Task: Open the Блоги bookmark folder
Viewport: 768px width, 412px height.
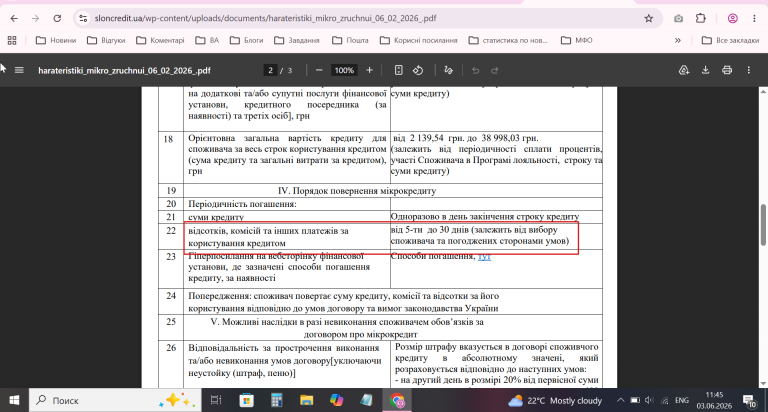Action: pyautogui.click(x=247, y=40)
